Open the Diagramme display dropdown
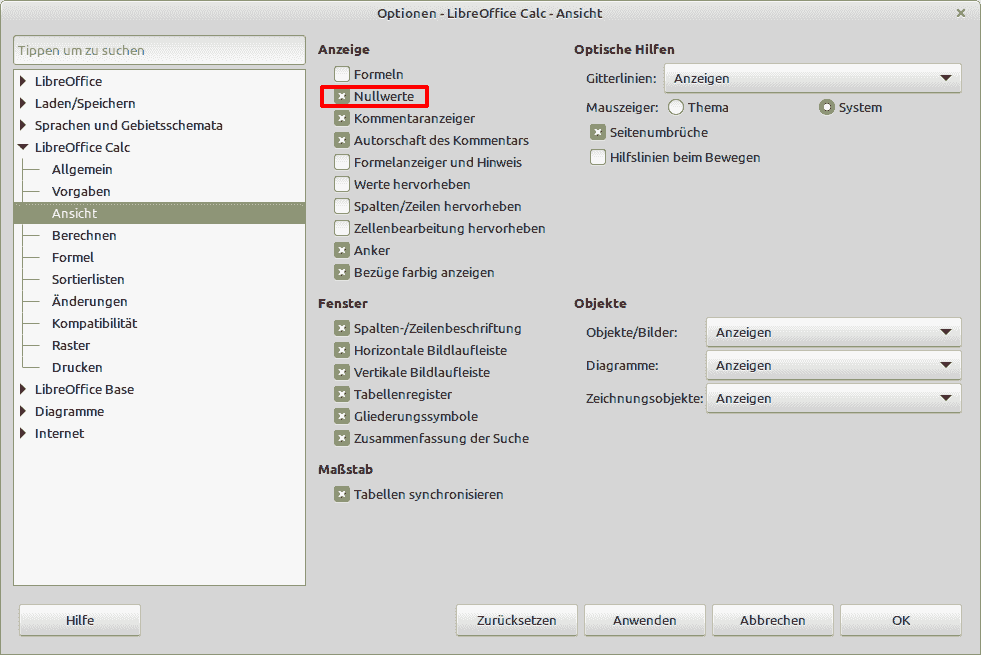981x655 pixels. click(x=833, y=365)
